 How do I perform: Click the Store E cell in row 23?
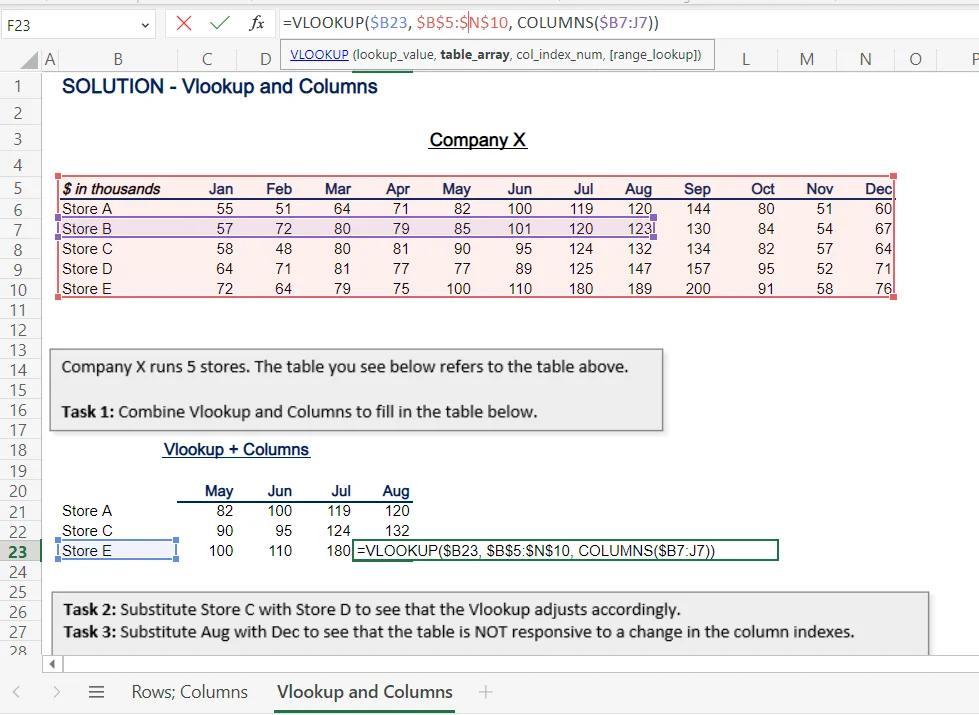117,551
